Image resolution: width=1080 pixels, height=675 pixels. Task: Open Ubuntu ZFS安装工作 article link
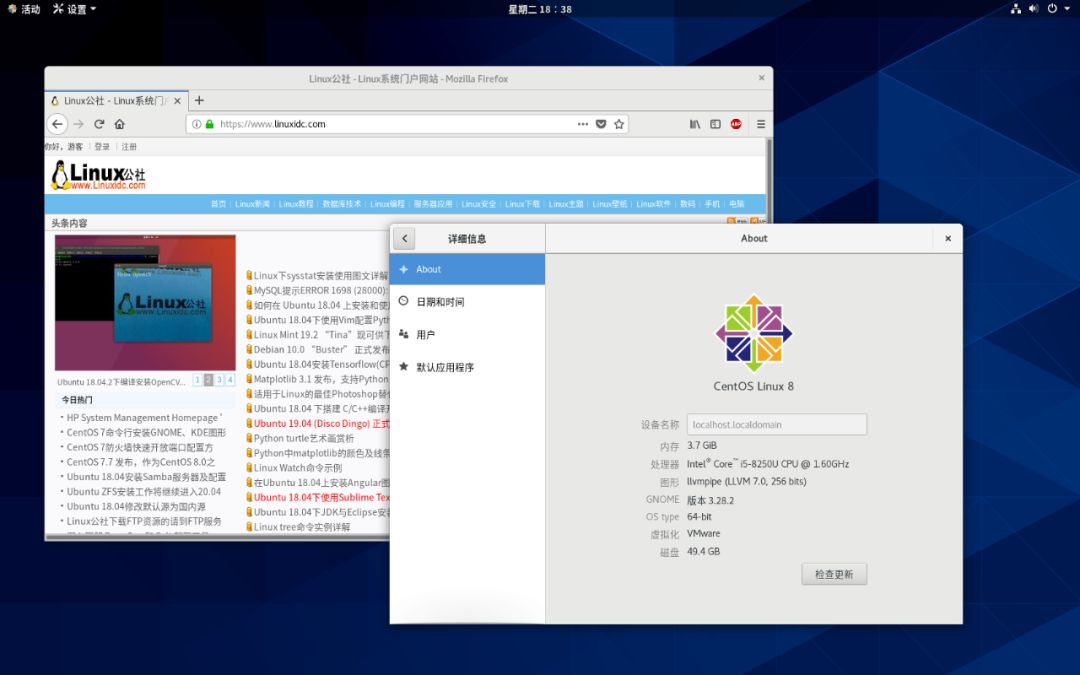tap(144, 492)
